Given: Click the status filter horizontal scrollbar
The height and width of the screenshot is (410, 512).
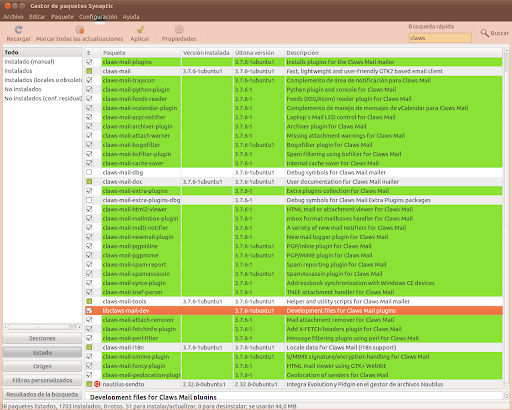Looking at the screenshot, I should click(x=42, y=327).
